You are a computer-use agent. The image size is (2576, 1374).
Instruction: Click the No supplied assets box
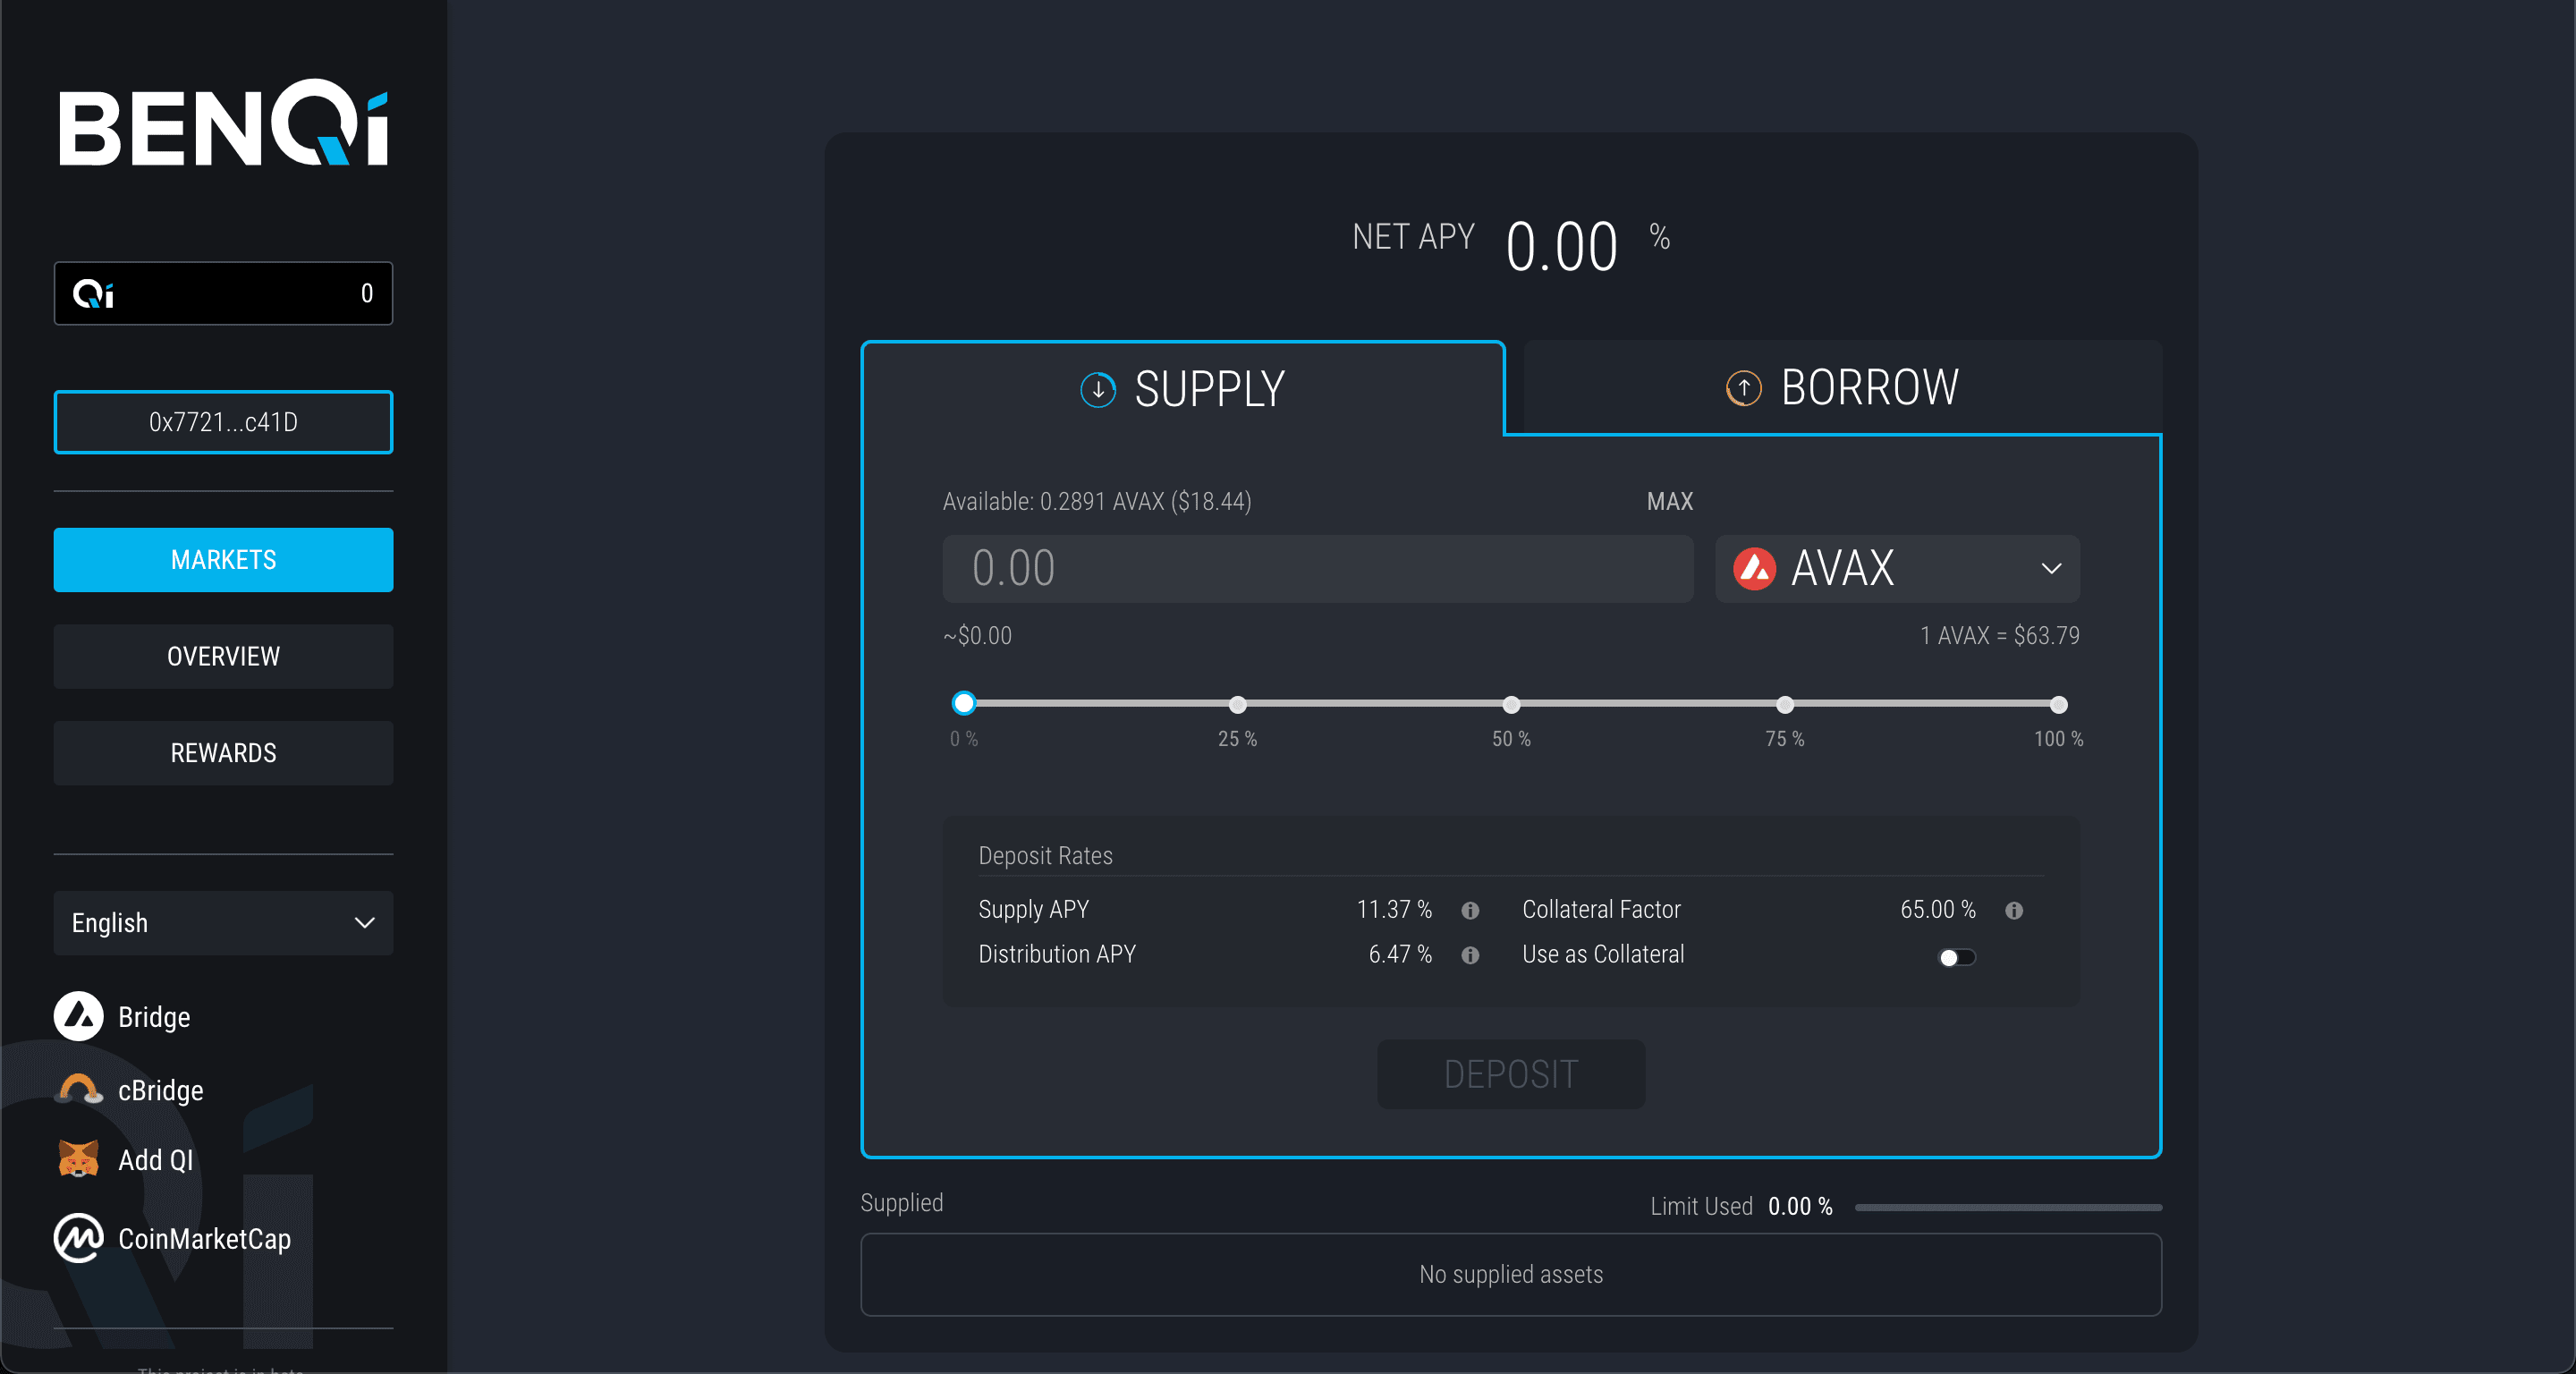click(x=1511, y=1275)
